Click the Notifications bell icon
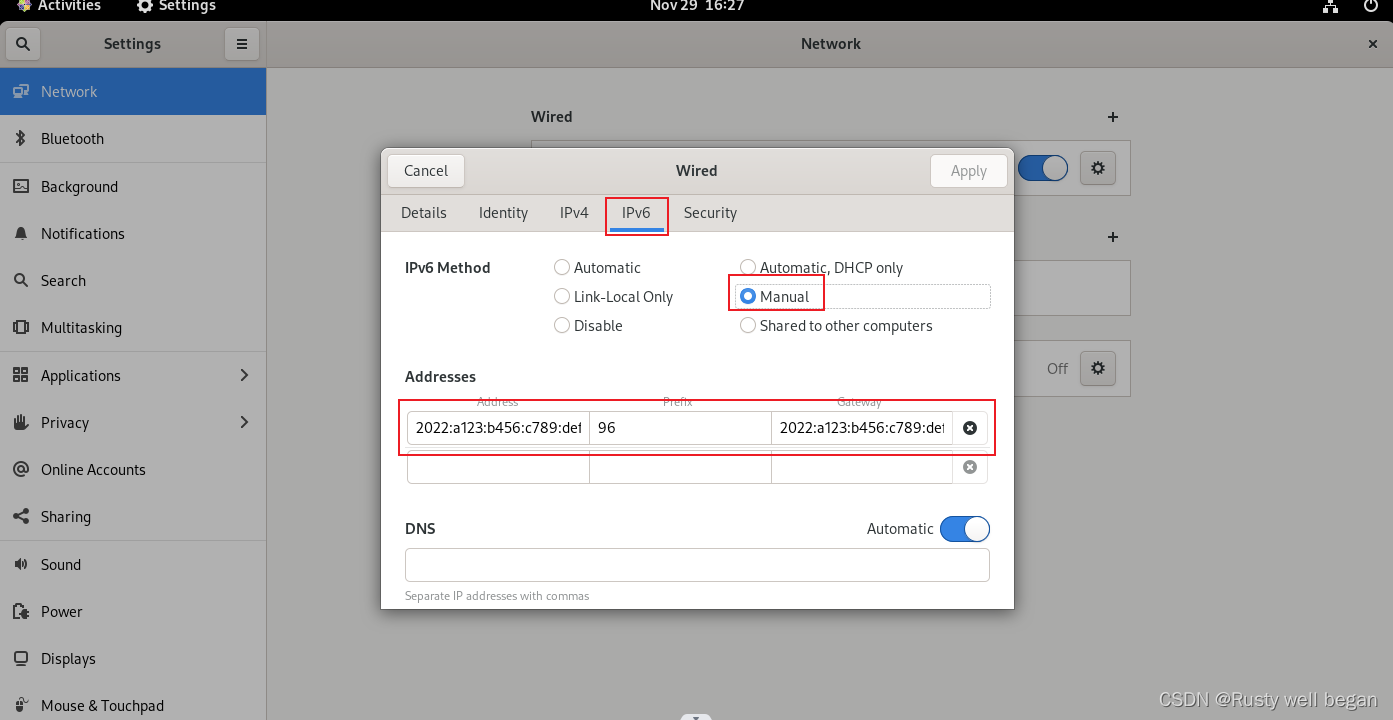 point(20,233)
